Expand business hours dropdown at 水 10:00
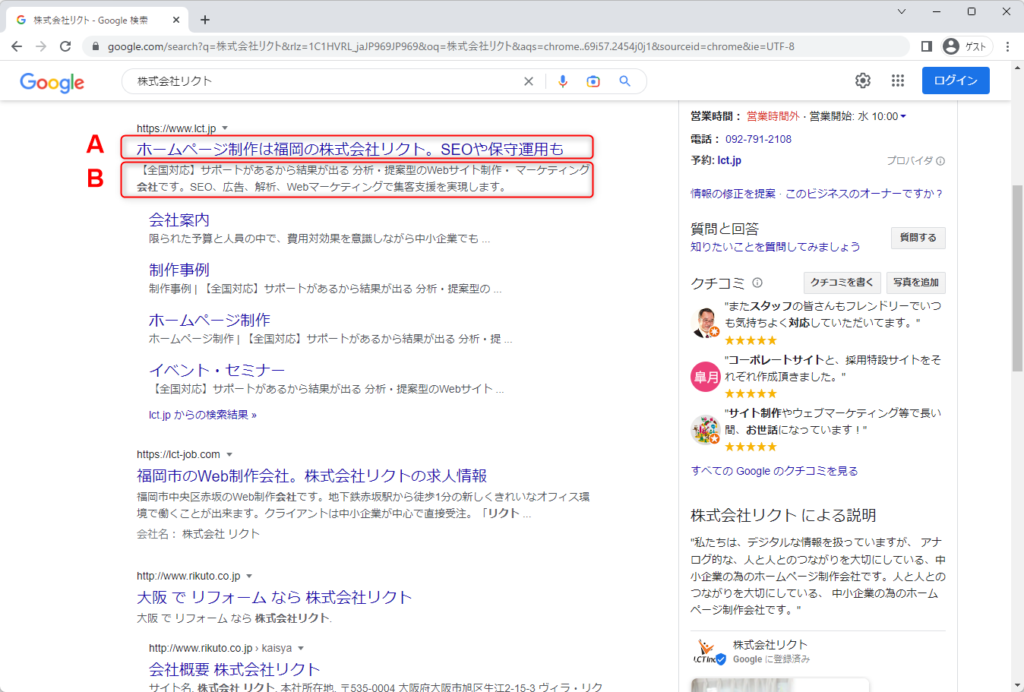The image size is (1024, 692). point(903,116)
